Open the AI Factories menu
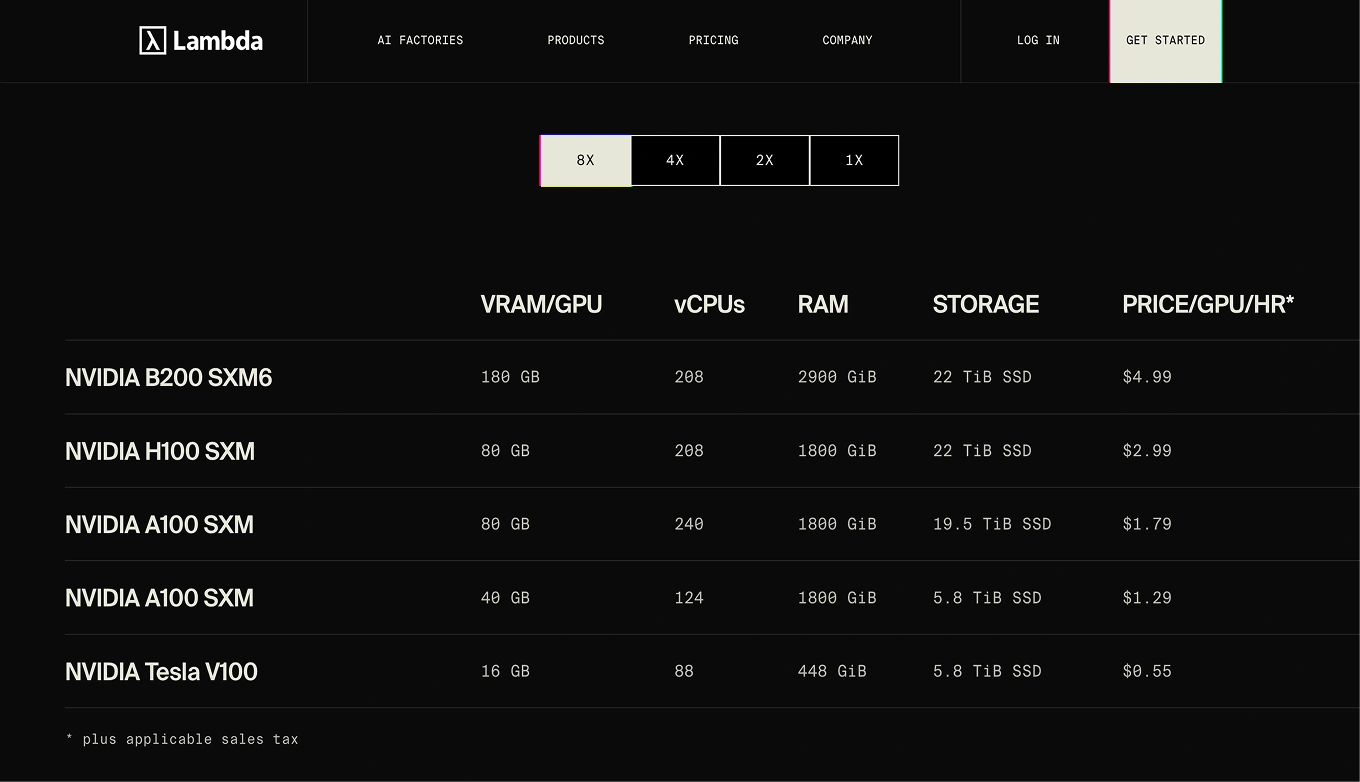Screen dimensions: 1360x782 point(420,40)
